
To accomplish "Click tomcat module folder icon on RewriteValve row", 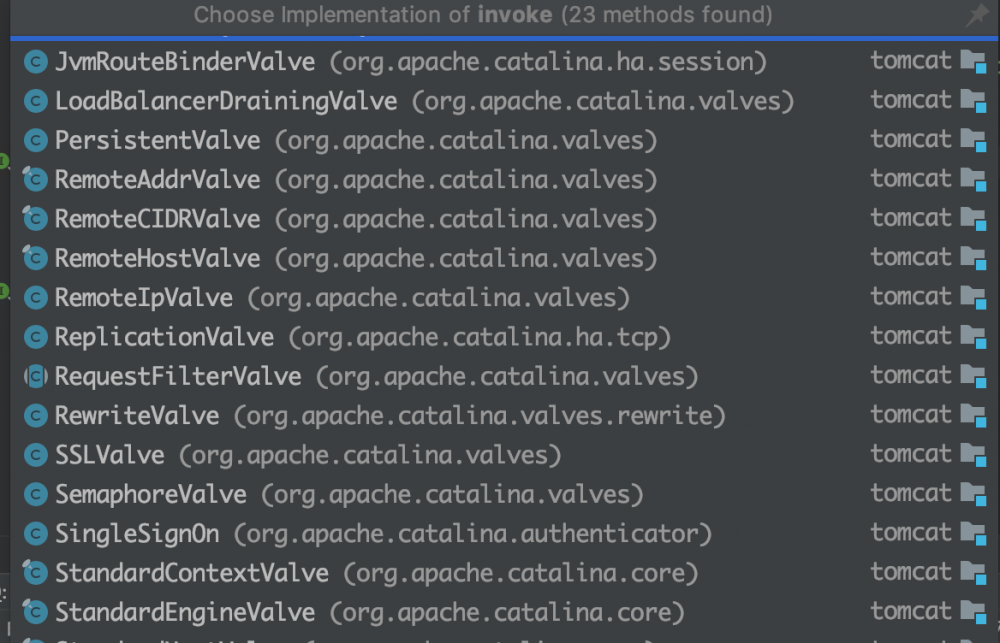I will [x=972, y=416].
